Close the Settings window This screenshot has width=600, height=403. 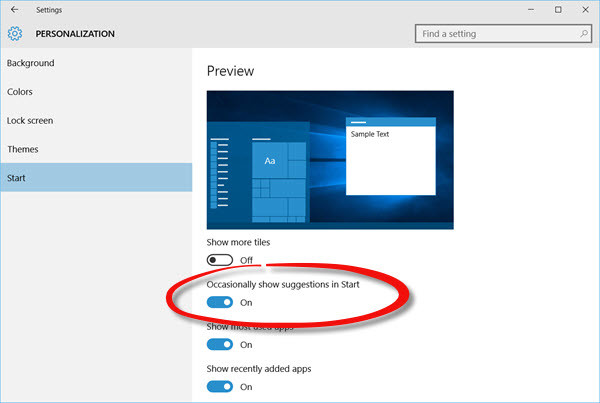pos(585,10)
